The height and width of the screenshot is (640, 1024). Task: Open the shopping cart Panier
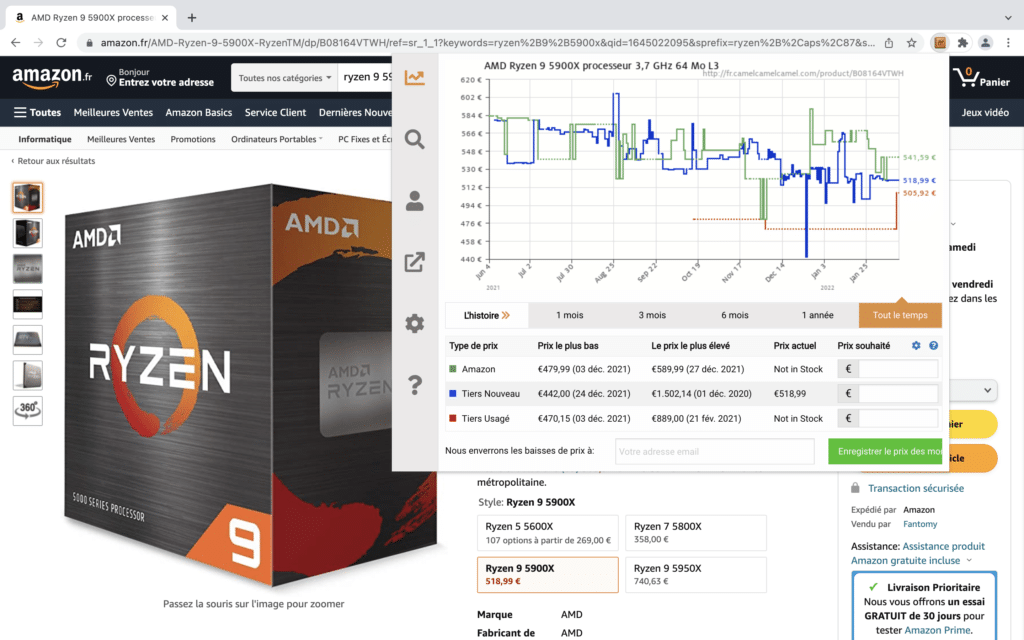(x=981, y=78)
